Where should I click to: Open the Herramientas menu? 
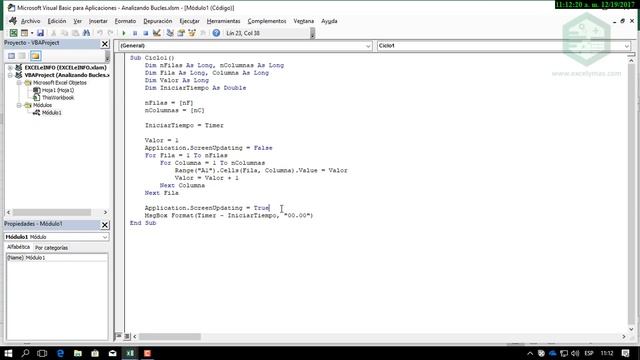coord(223,21)
